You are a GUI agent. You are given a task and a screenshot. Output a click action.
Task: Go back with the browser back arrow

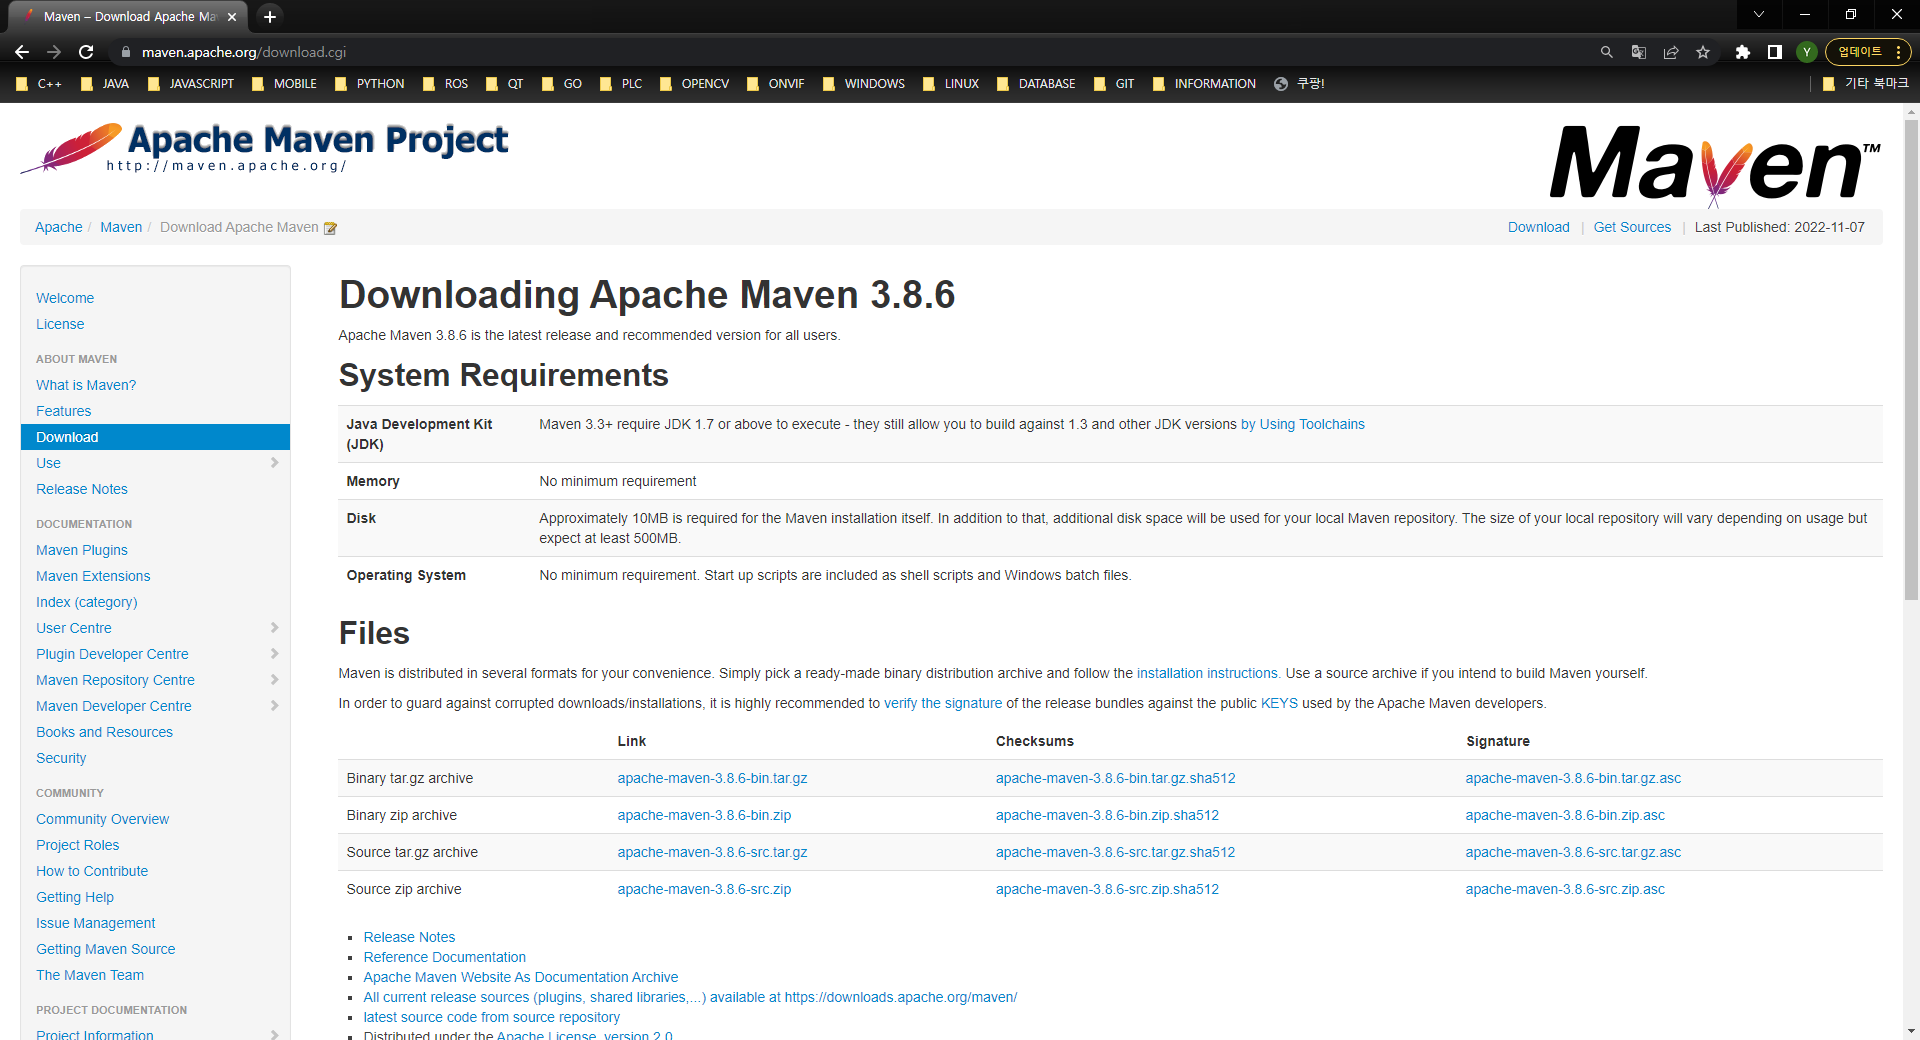[x=22, y=52]
